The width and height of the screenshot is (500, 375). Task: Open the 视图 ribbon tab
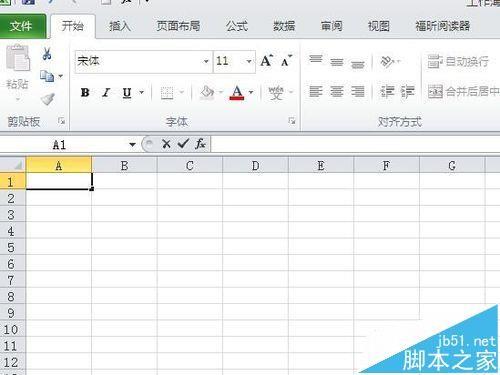coord(379,26)
